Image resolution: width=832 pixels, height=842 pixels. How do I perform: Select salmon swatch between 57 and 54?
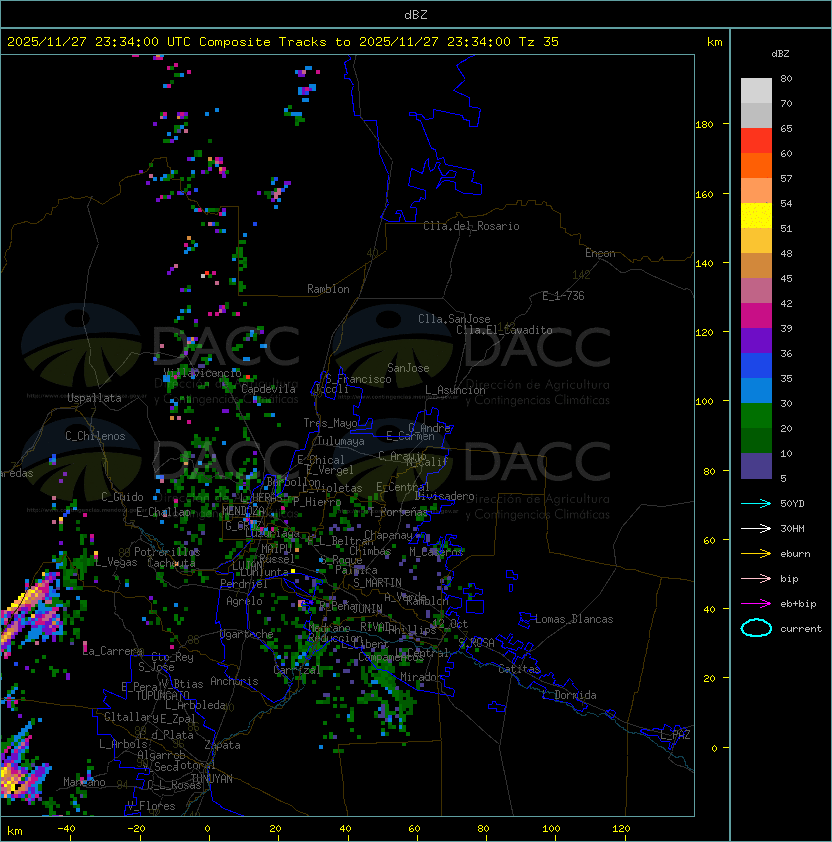756,191
